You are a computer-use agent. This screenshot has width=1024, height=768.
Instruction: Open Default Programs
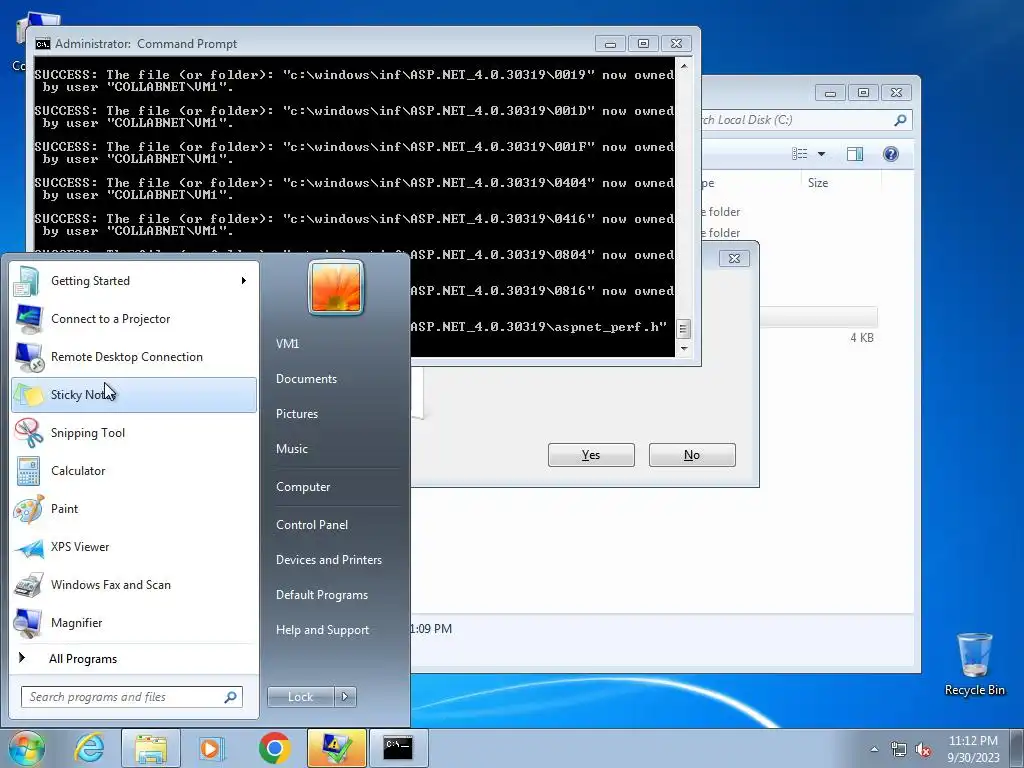322,595
